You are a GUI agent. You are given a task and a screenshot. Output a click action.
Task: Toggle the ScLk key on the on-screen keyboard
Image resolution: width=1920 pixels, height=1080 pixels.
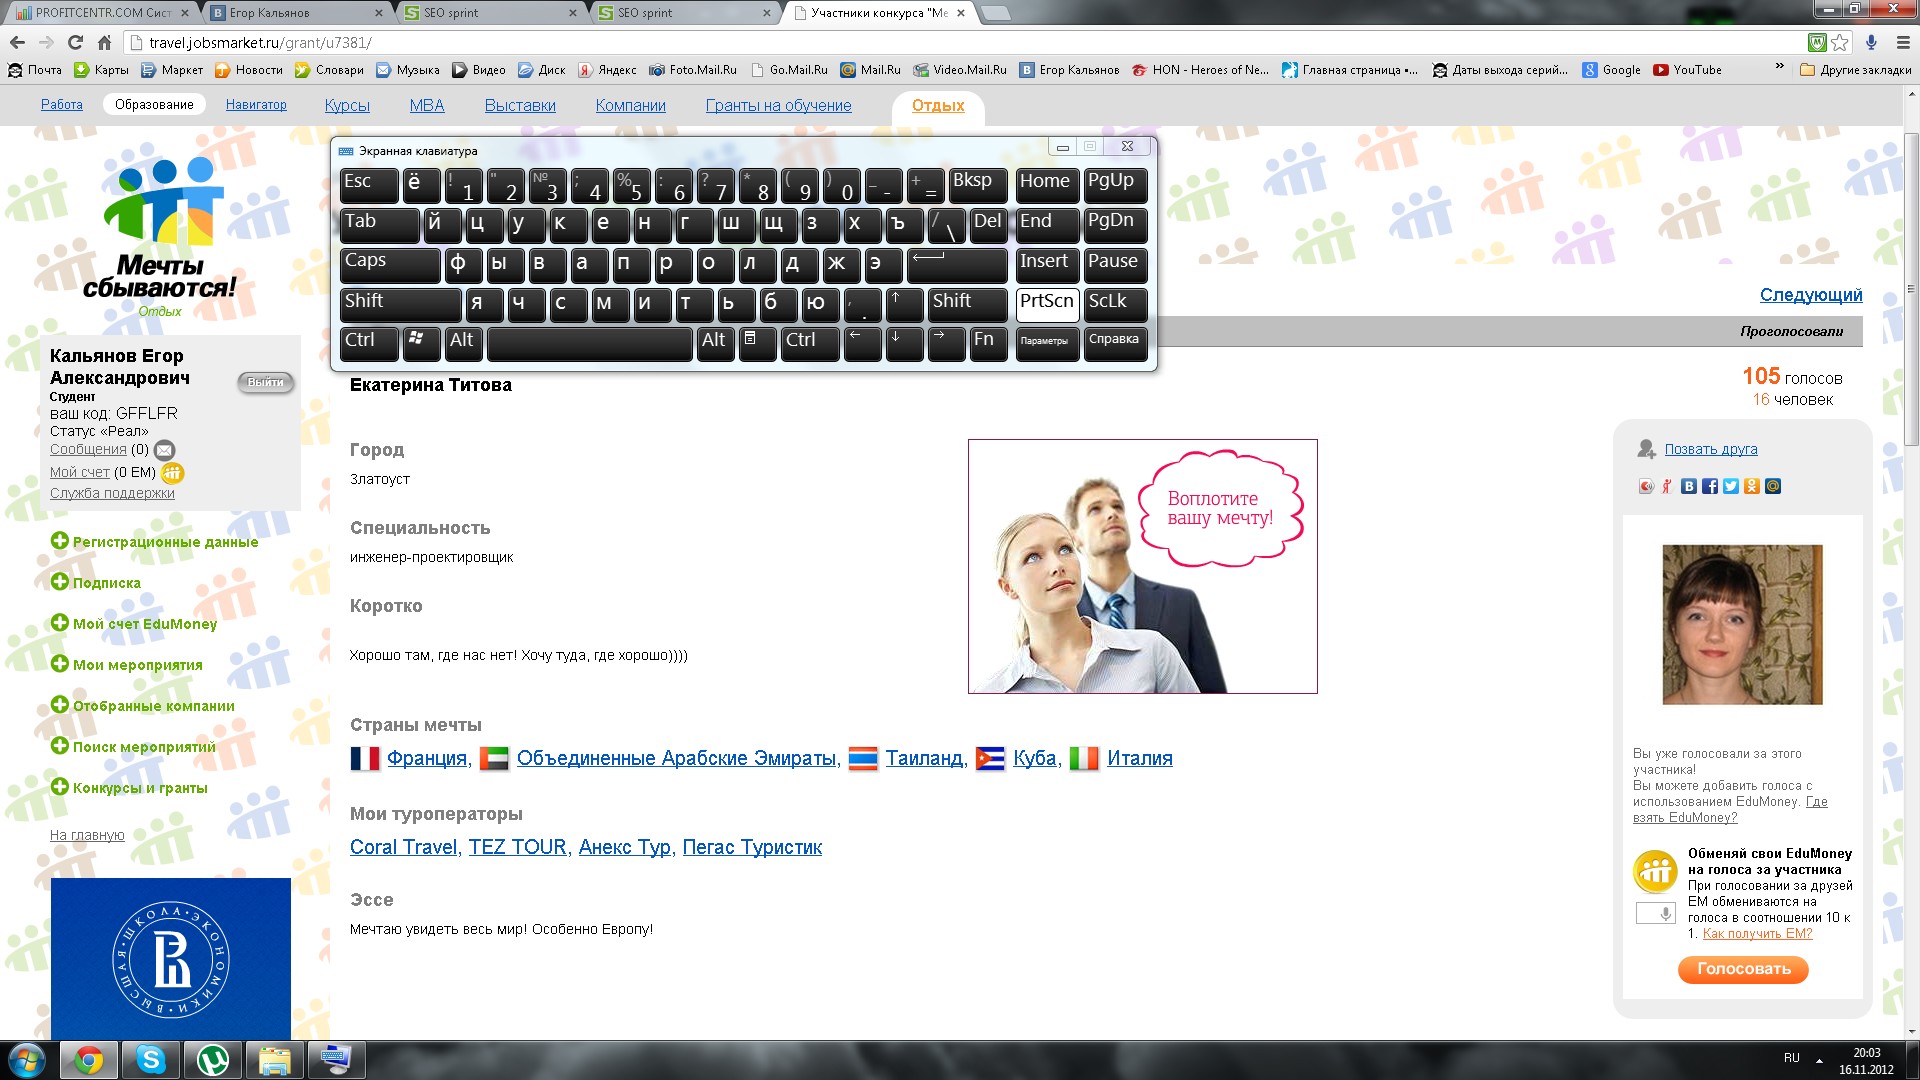(x=1114, y=304)
